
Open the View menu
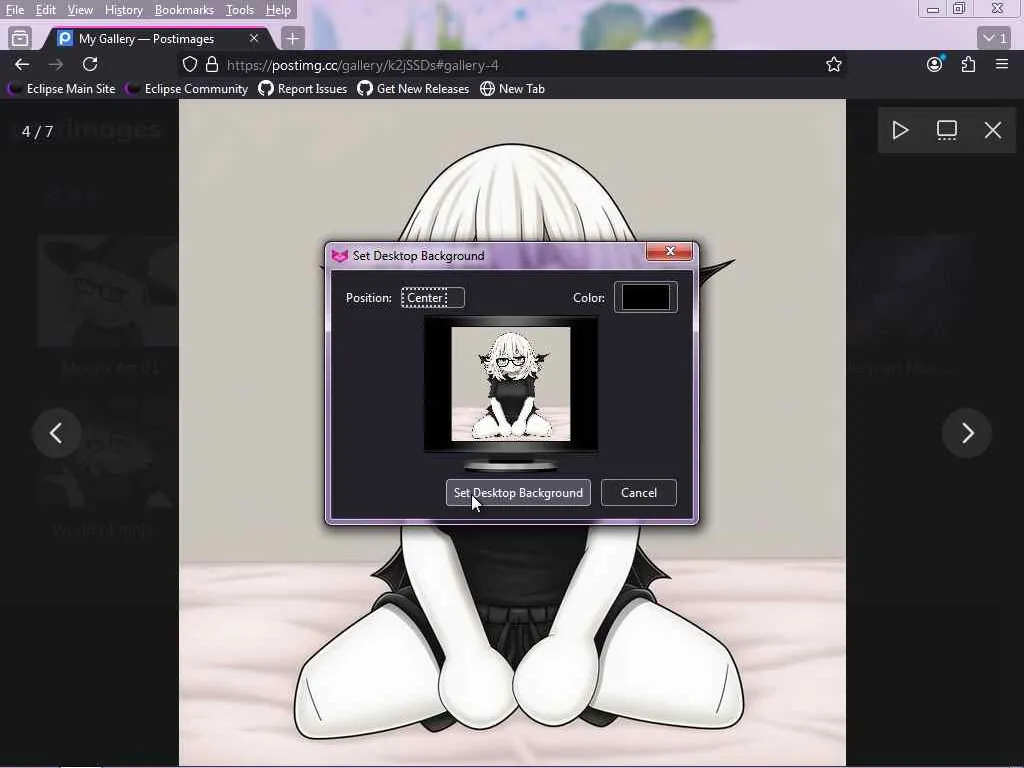pos(80,10)
